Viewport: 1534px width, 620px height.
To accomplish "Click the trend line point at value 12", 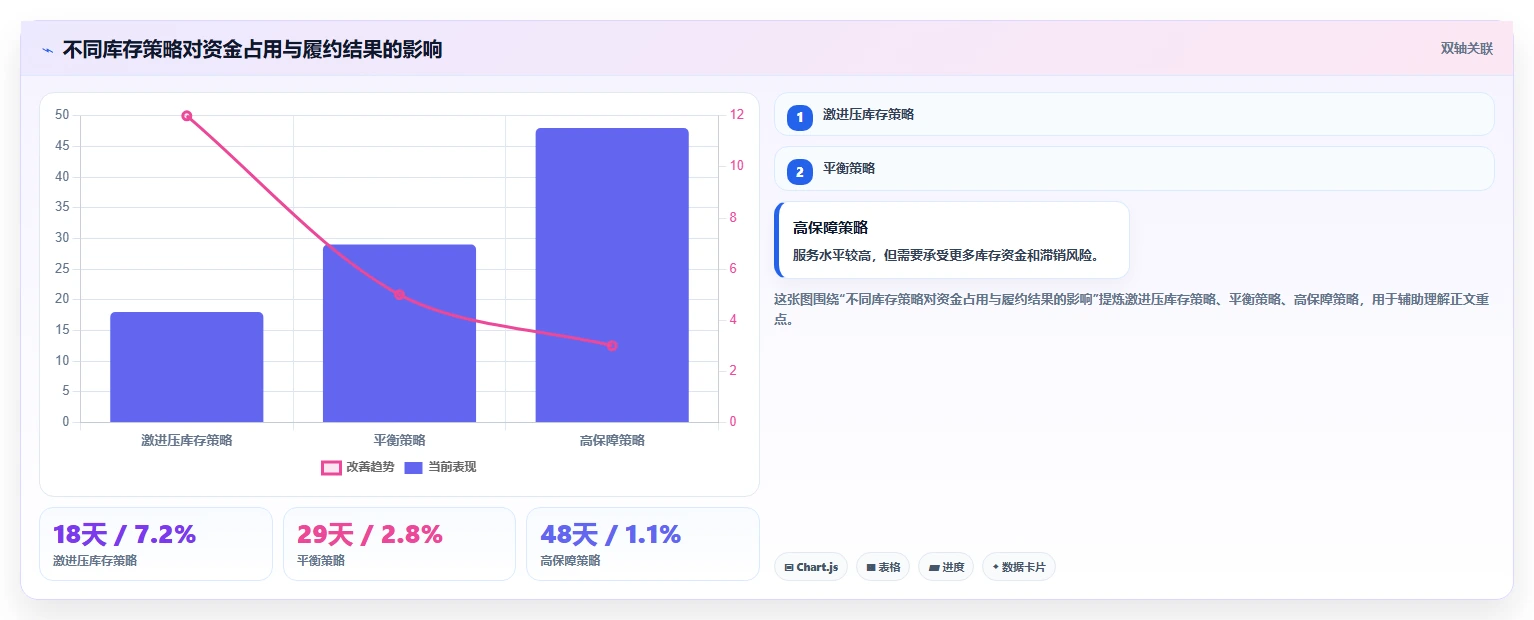I will click(x=187, y=116).
